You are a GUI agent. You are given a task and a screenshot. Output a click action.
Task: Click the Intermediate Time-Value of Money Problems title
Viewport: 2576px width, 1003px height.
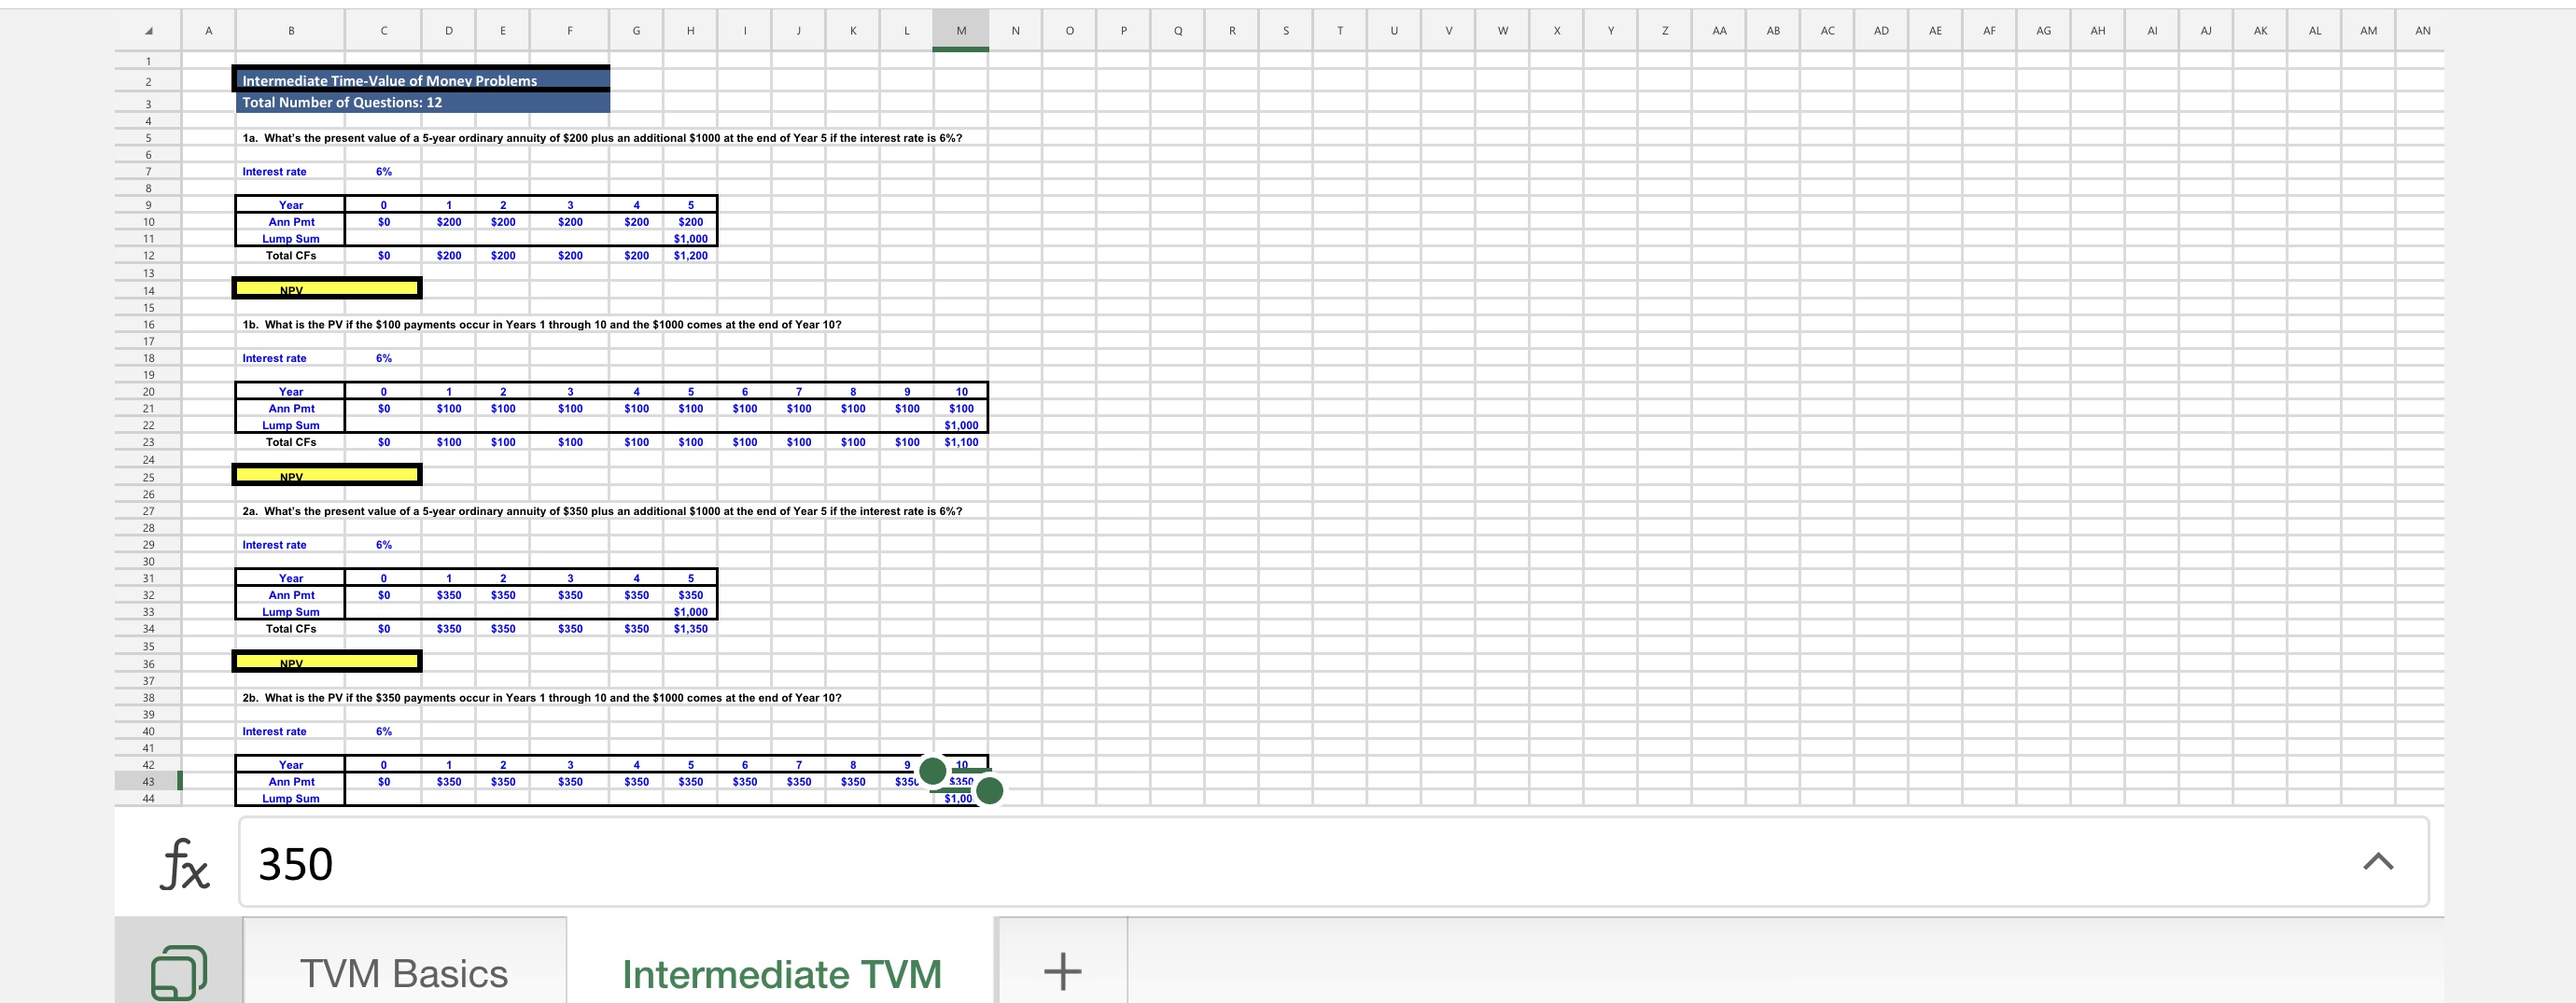tap(388, 80)
